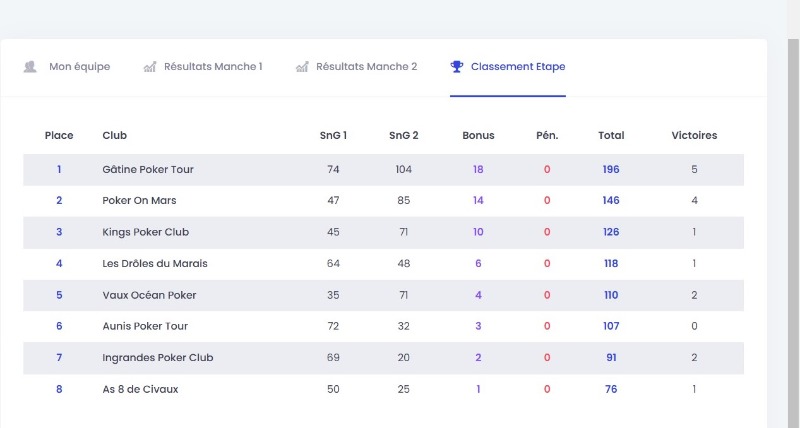Image resolution: width=800 pixels, height=428 pixels.
Task: Click the As 8 de Civaux entry
Action: pos(140,389)
